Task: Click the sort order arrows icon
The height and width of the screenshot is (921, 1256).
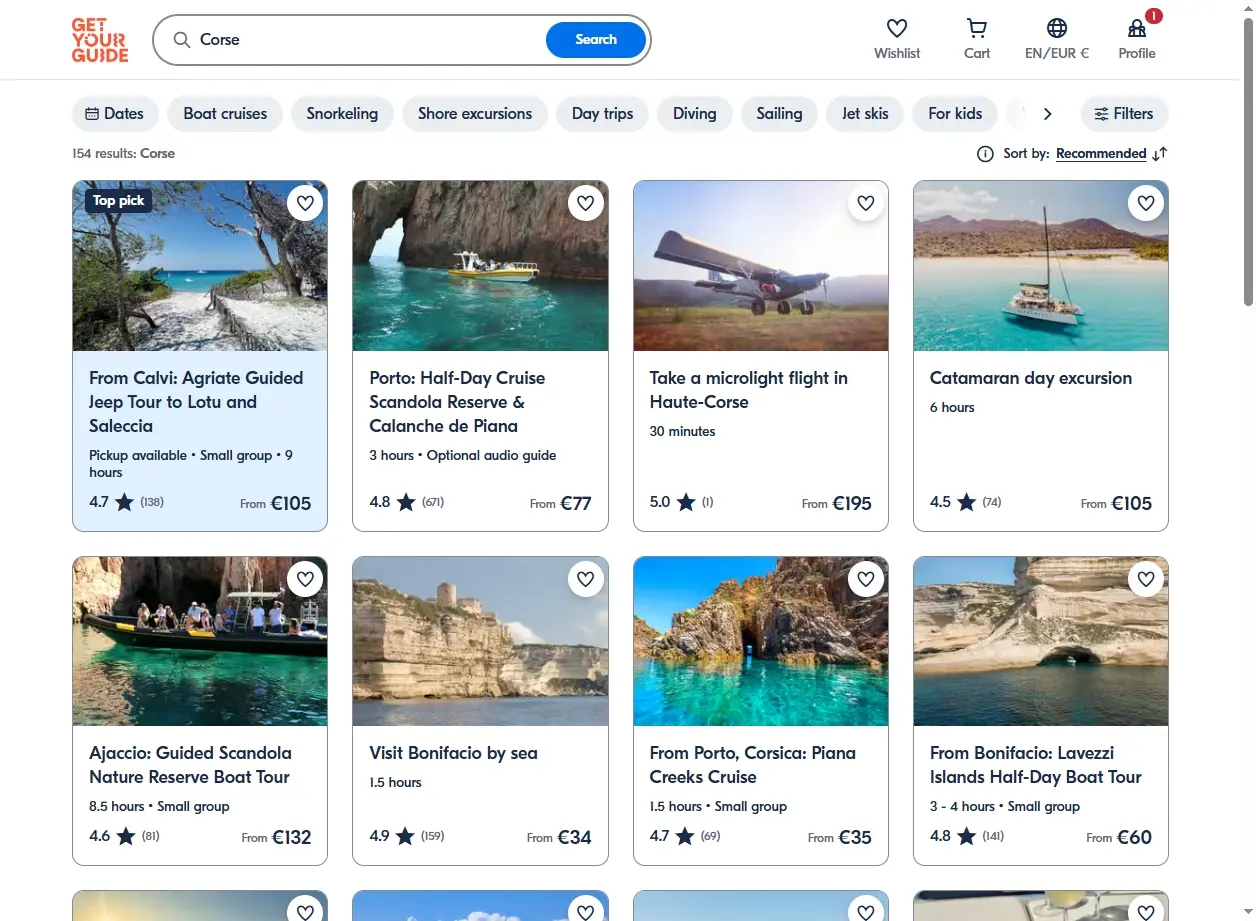Action: (x=1160, y=154)
